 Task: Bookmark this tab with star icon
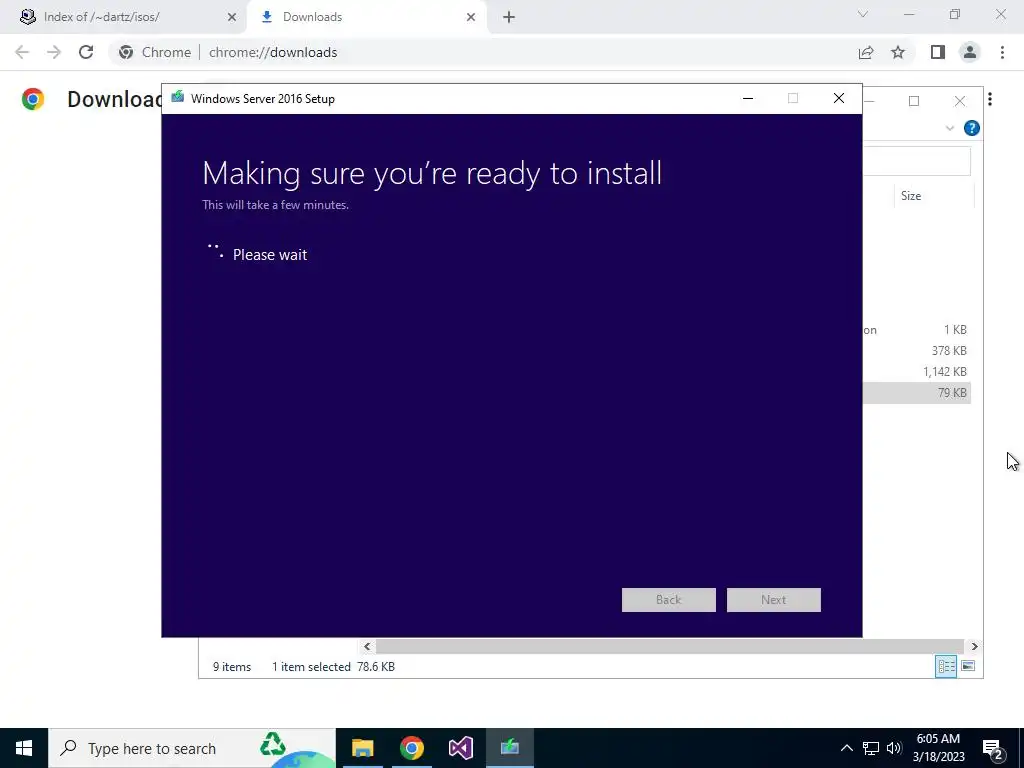point(898,52)
